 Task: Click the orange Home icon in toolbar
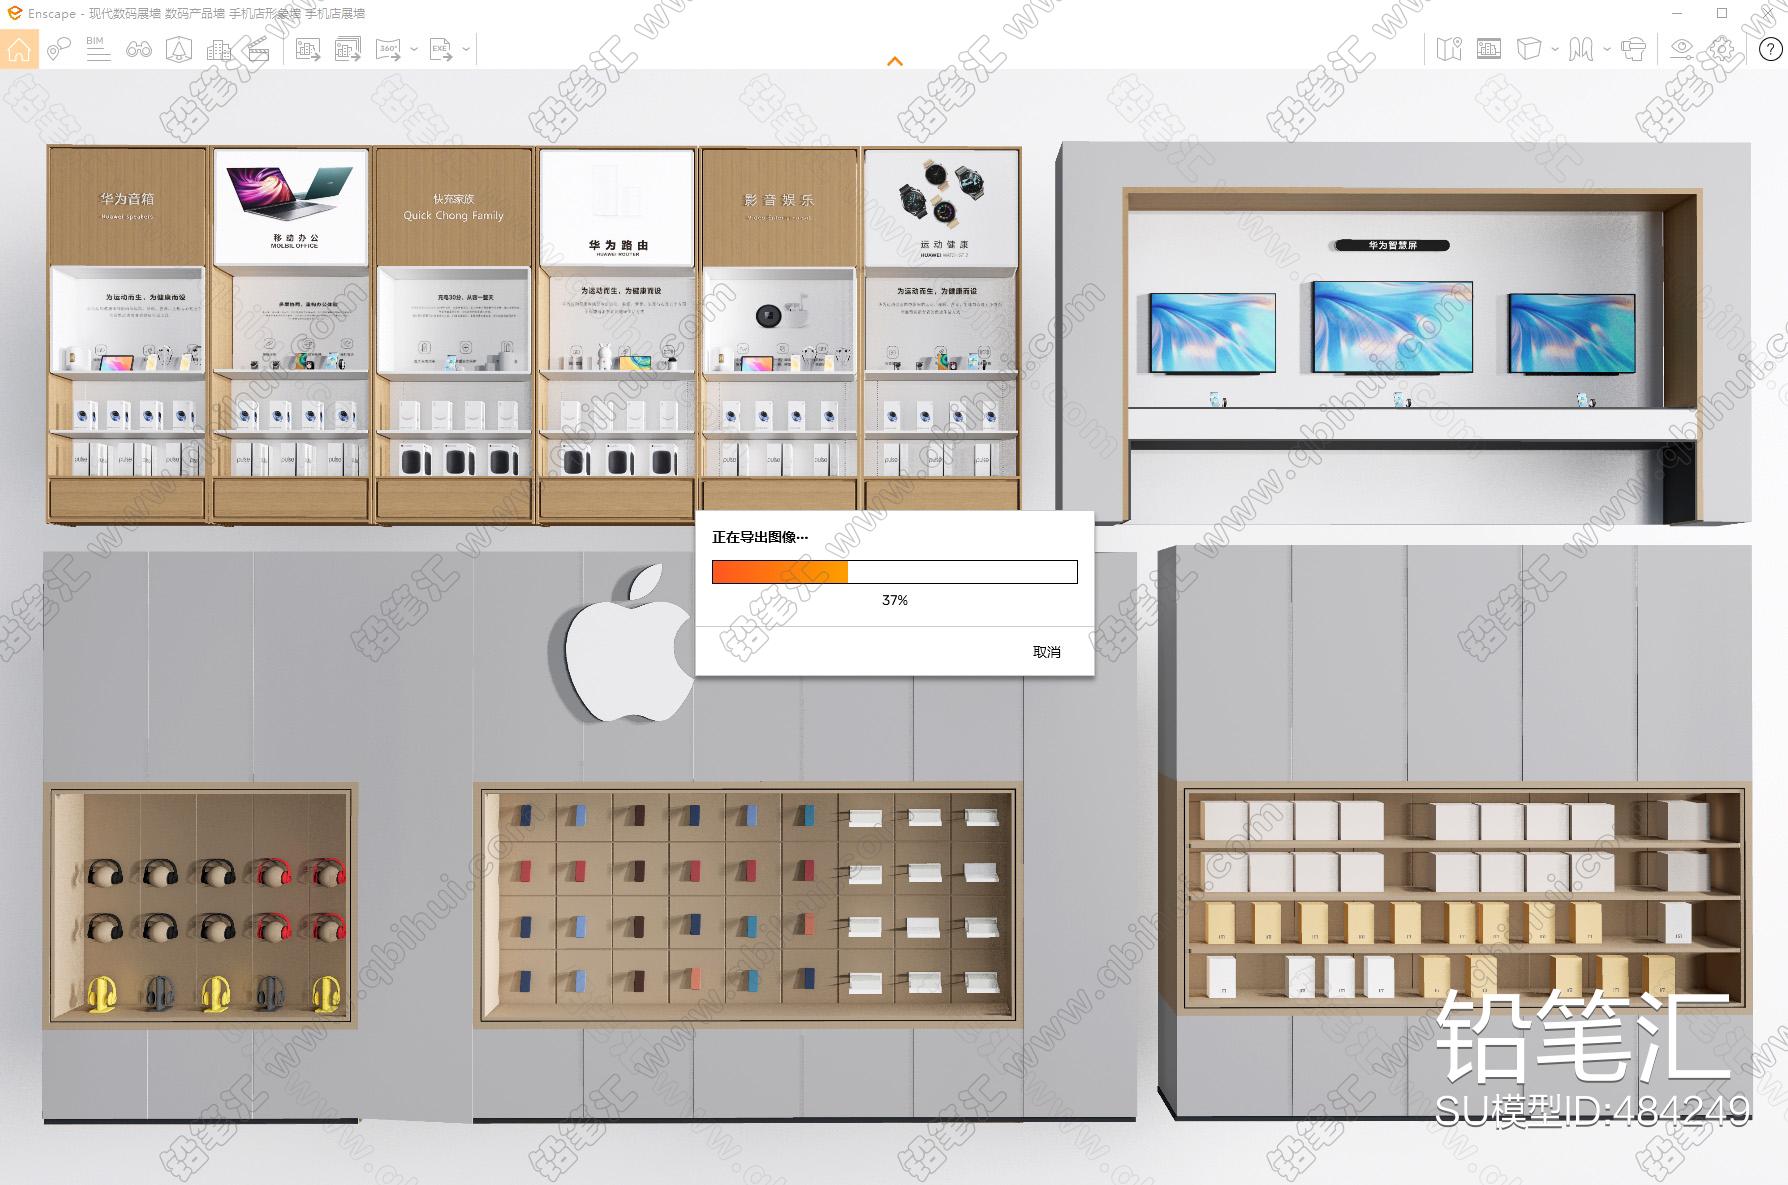(19, 49)
